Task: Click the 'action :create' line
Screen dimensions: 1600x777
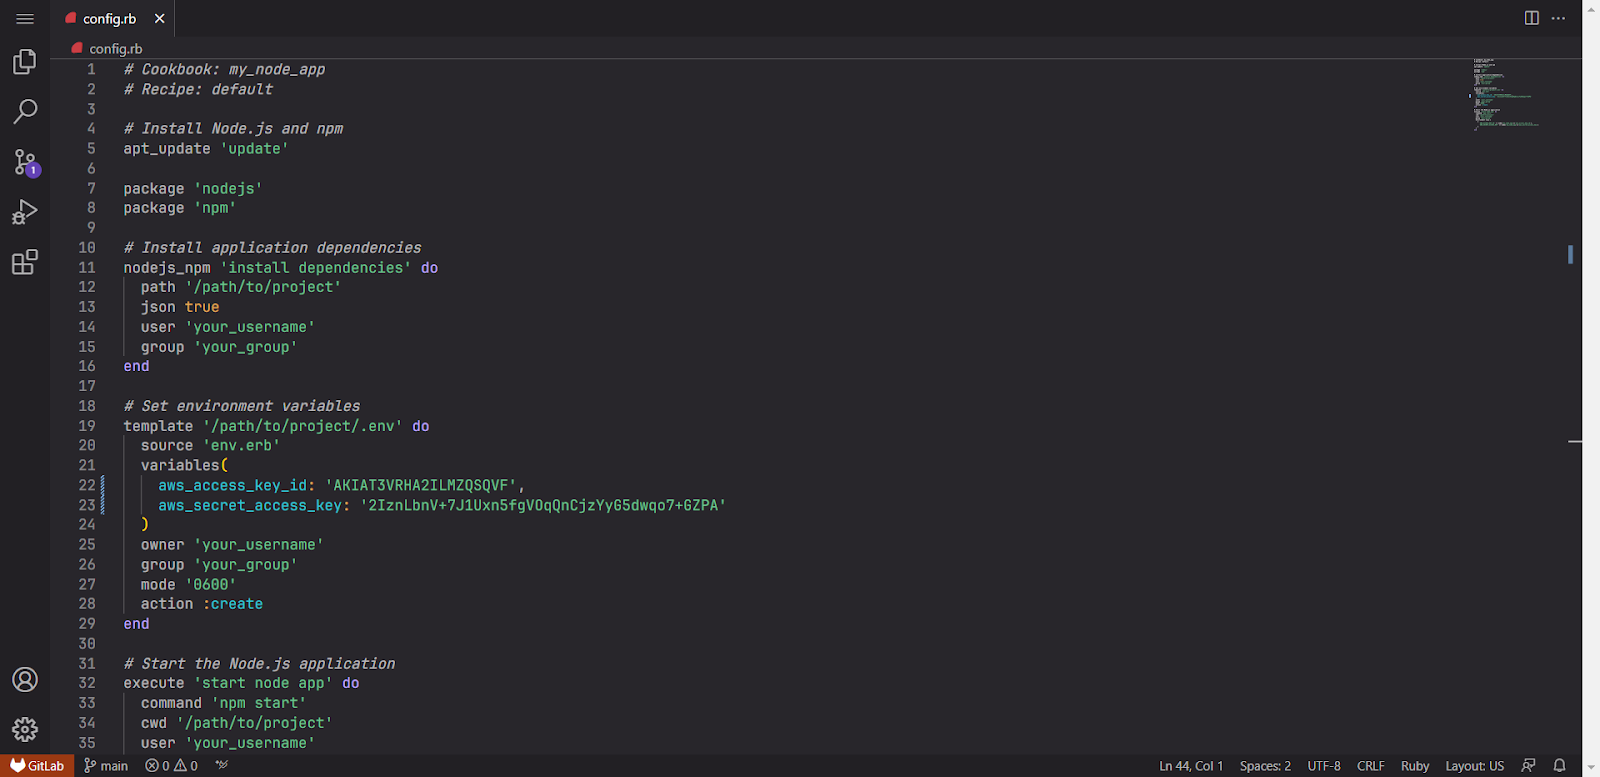Action: [x=202, y=604]
